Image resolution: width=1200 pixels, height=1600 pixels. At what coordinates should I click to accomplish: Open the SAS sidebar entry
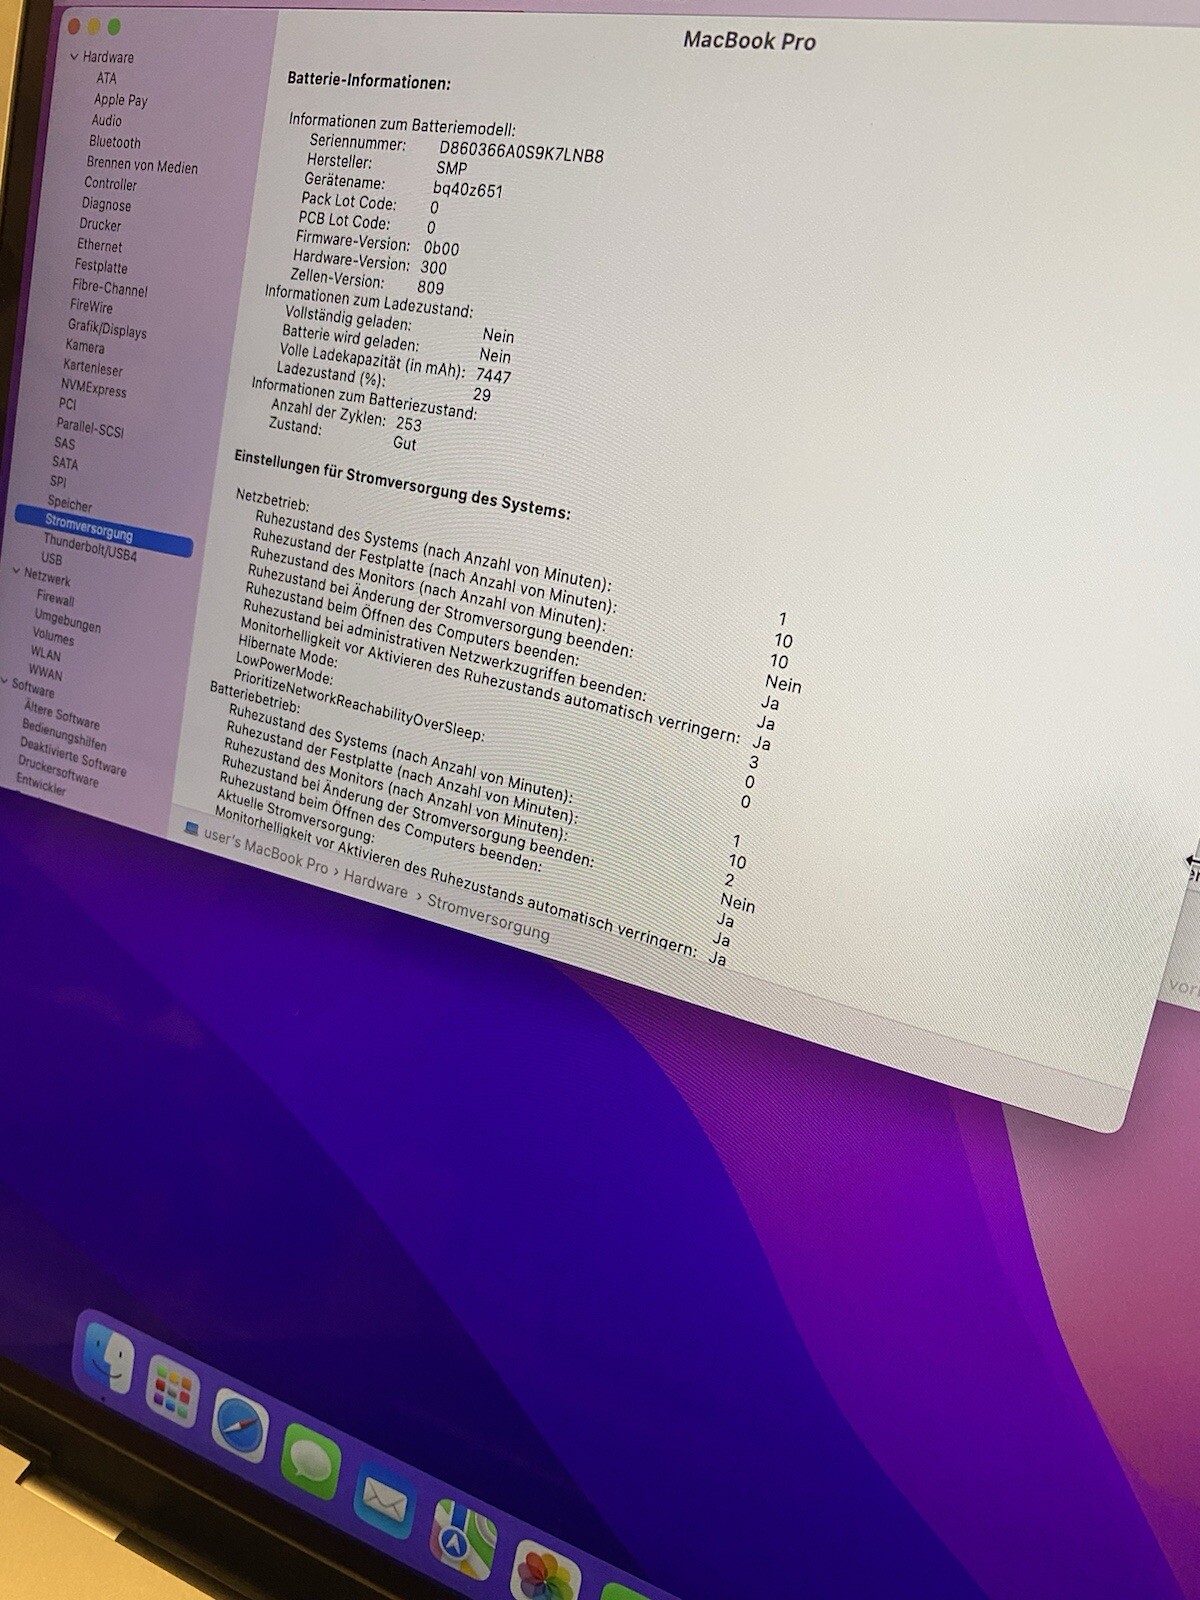64,443
